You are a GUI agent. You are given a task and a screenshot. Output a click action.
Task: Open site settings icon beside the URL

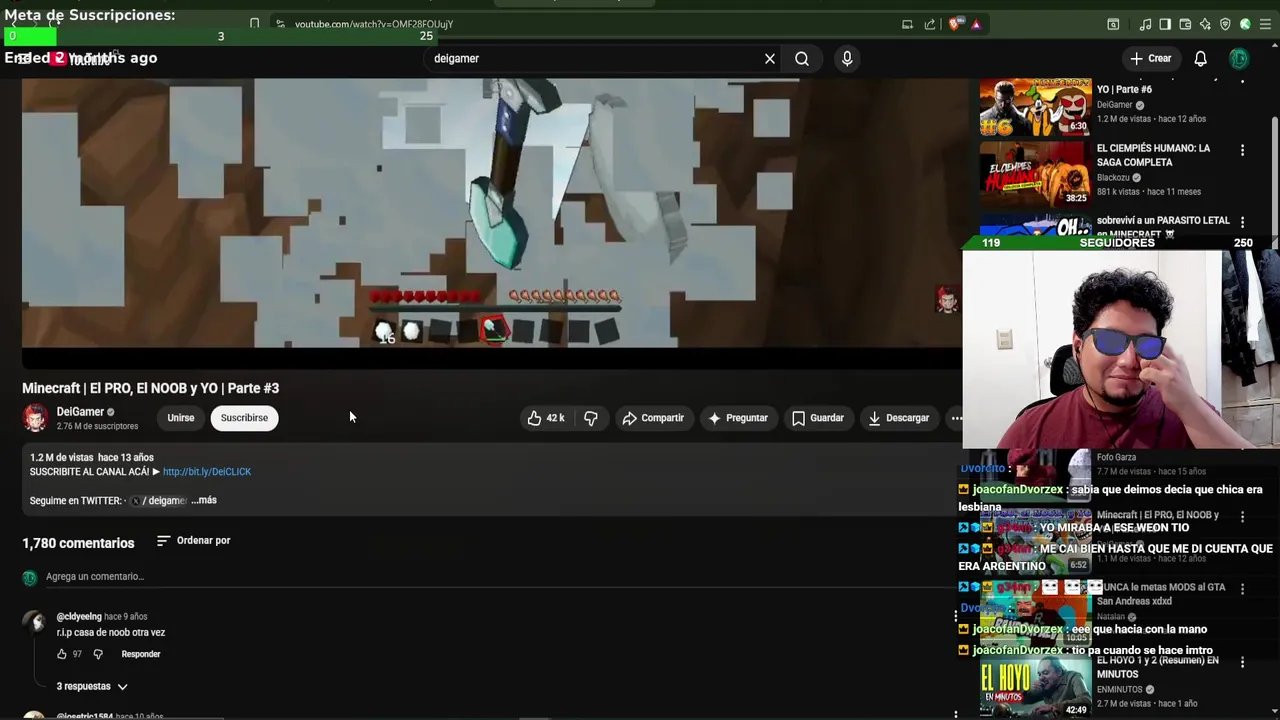coord(280,24)
